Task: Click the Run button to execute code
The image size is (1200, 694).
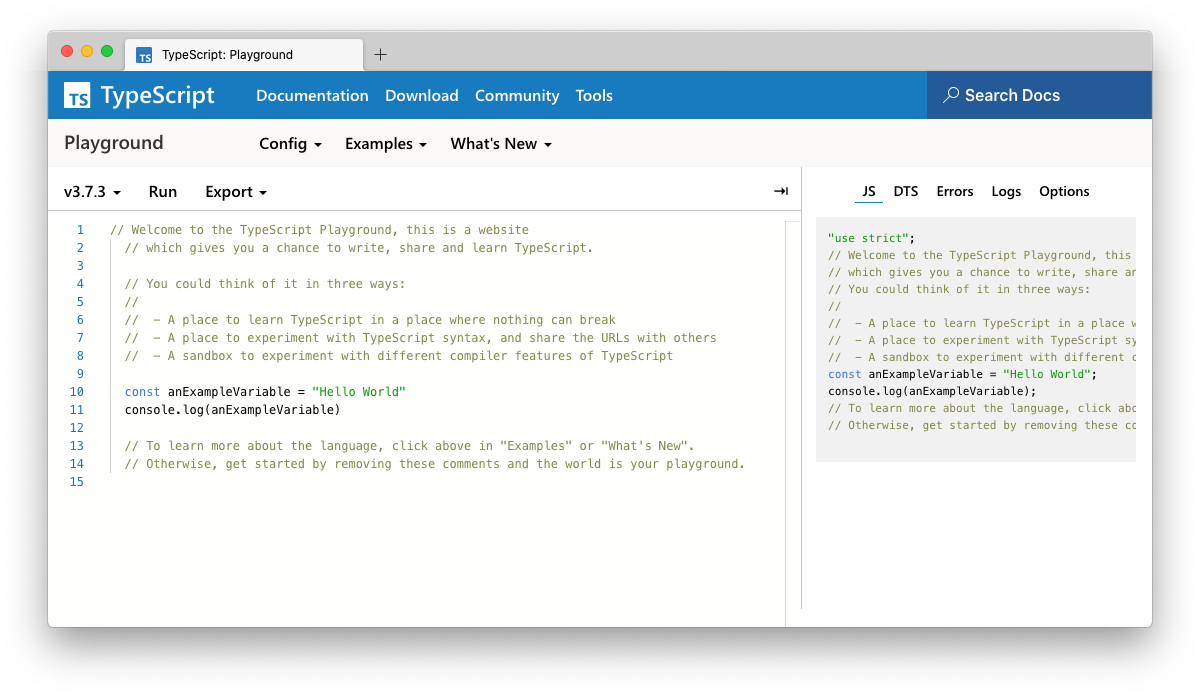Action: click(x=163, y=191)
